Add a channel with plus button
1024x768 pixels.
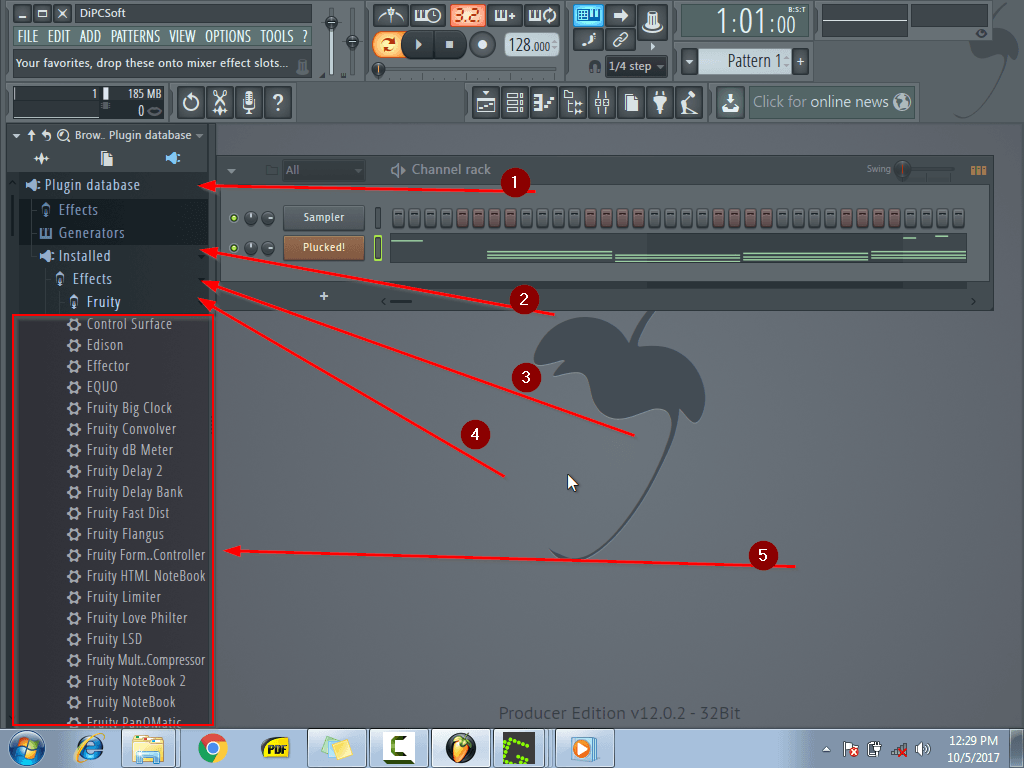pyautogui.click(x=324, y=296)
